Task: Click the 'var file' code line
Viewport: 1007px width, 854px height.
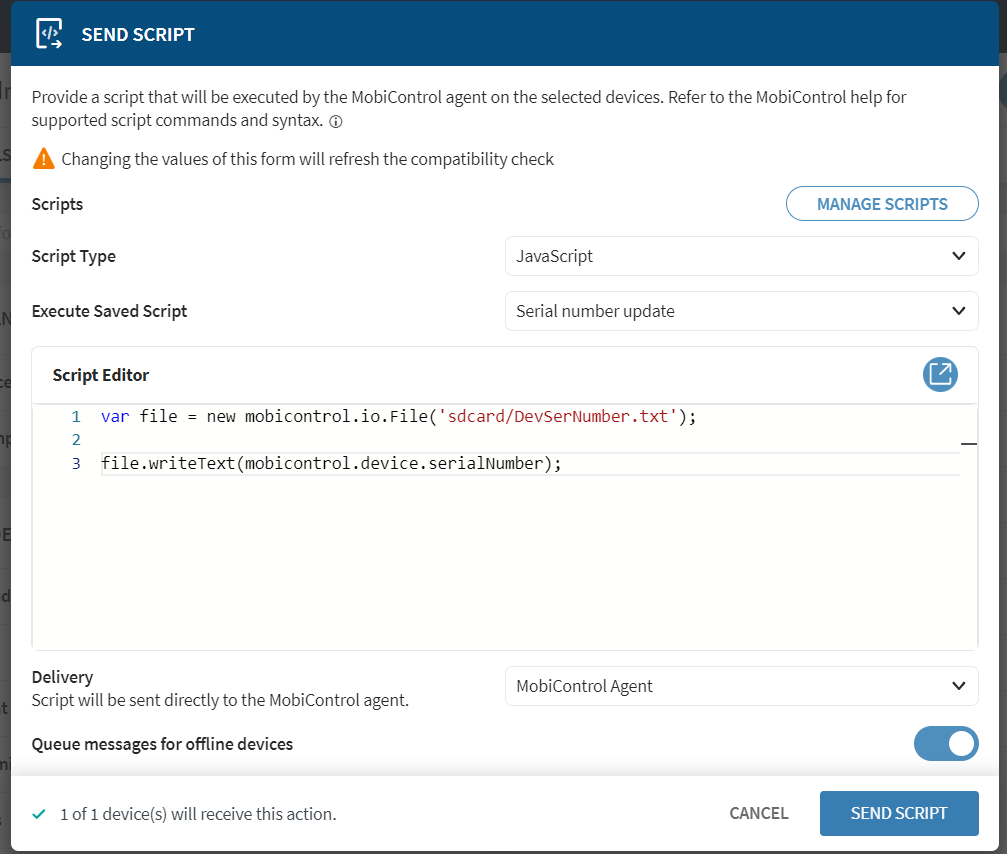Action: coord(397,416)
